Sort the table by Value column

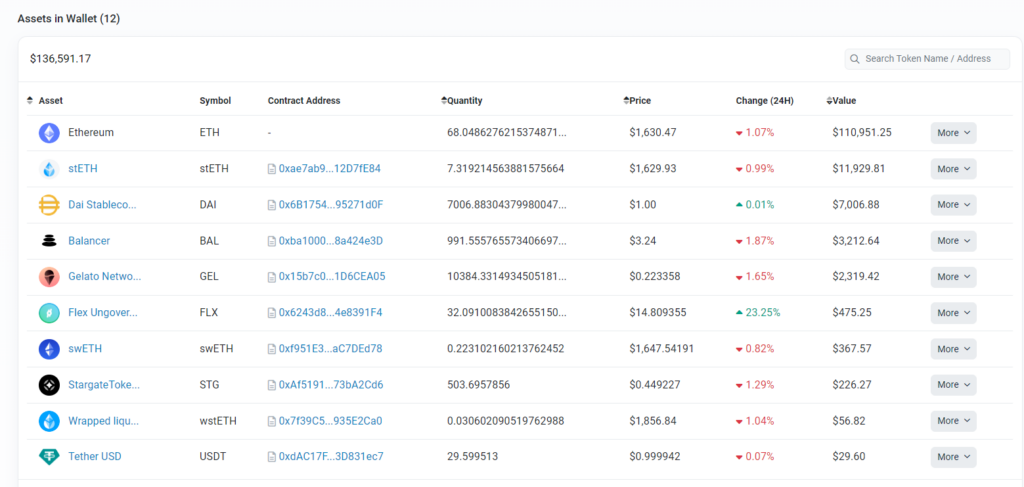[841, 101]
